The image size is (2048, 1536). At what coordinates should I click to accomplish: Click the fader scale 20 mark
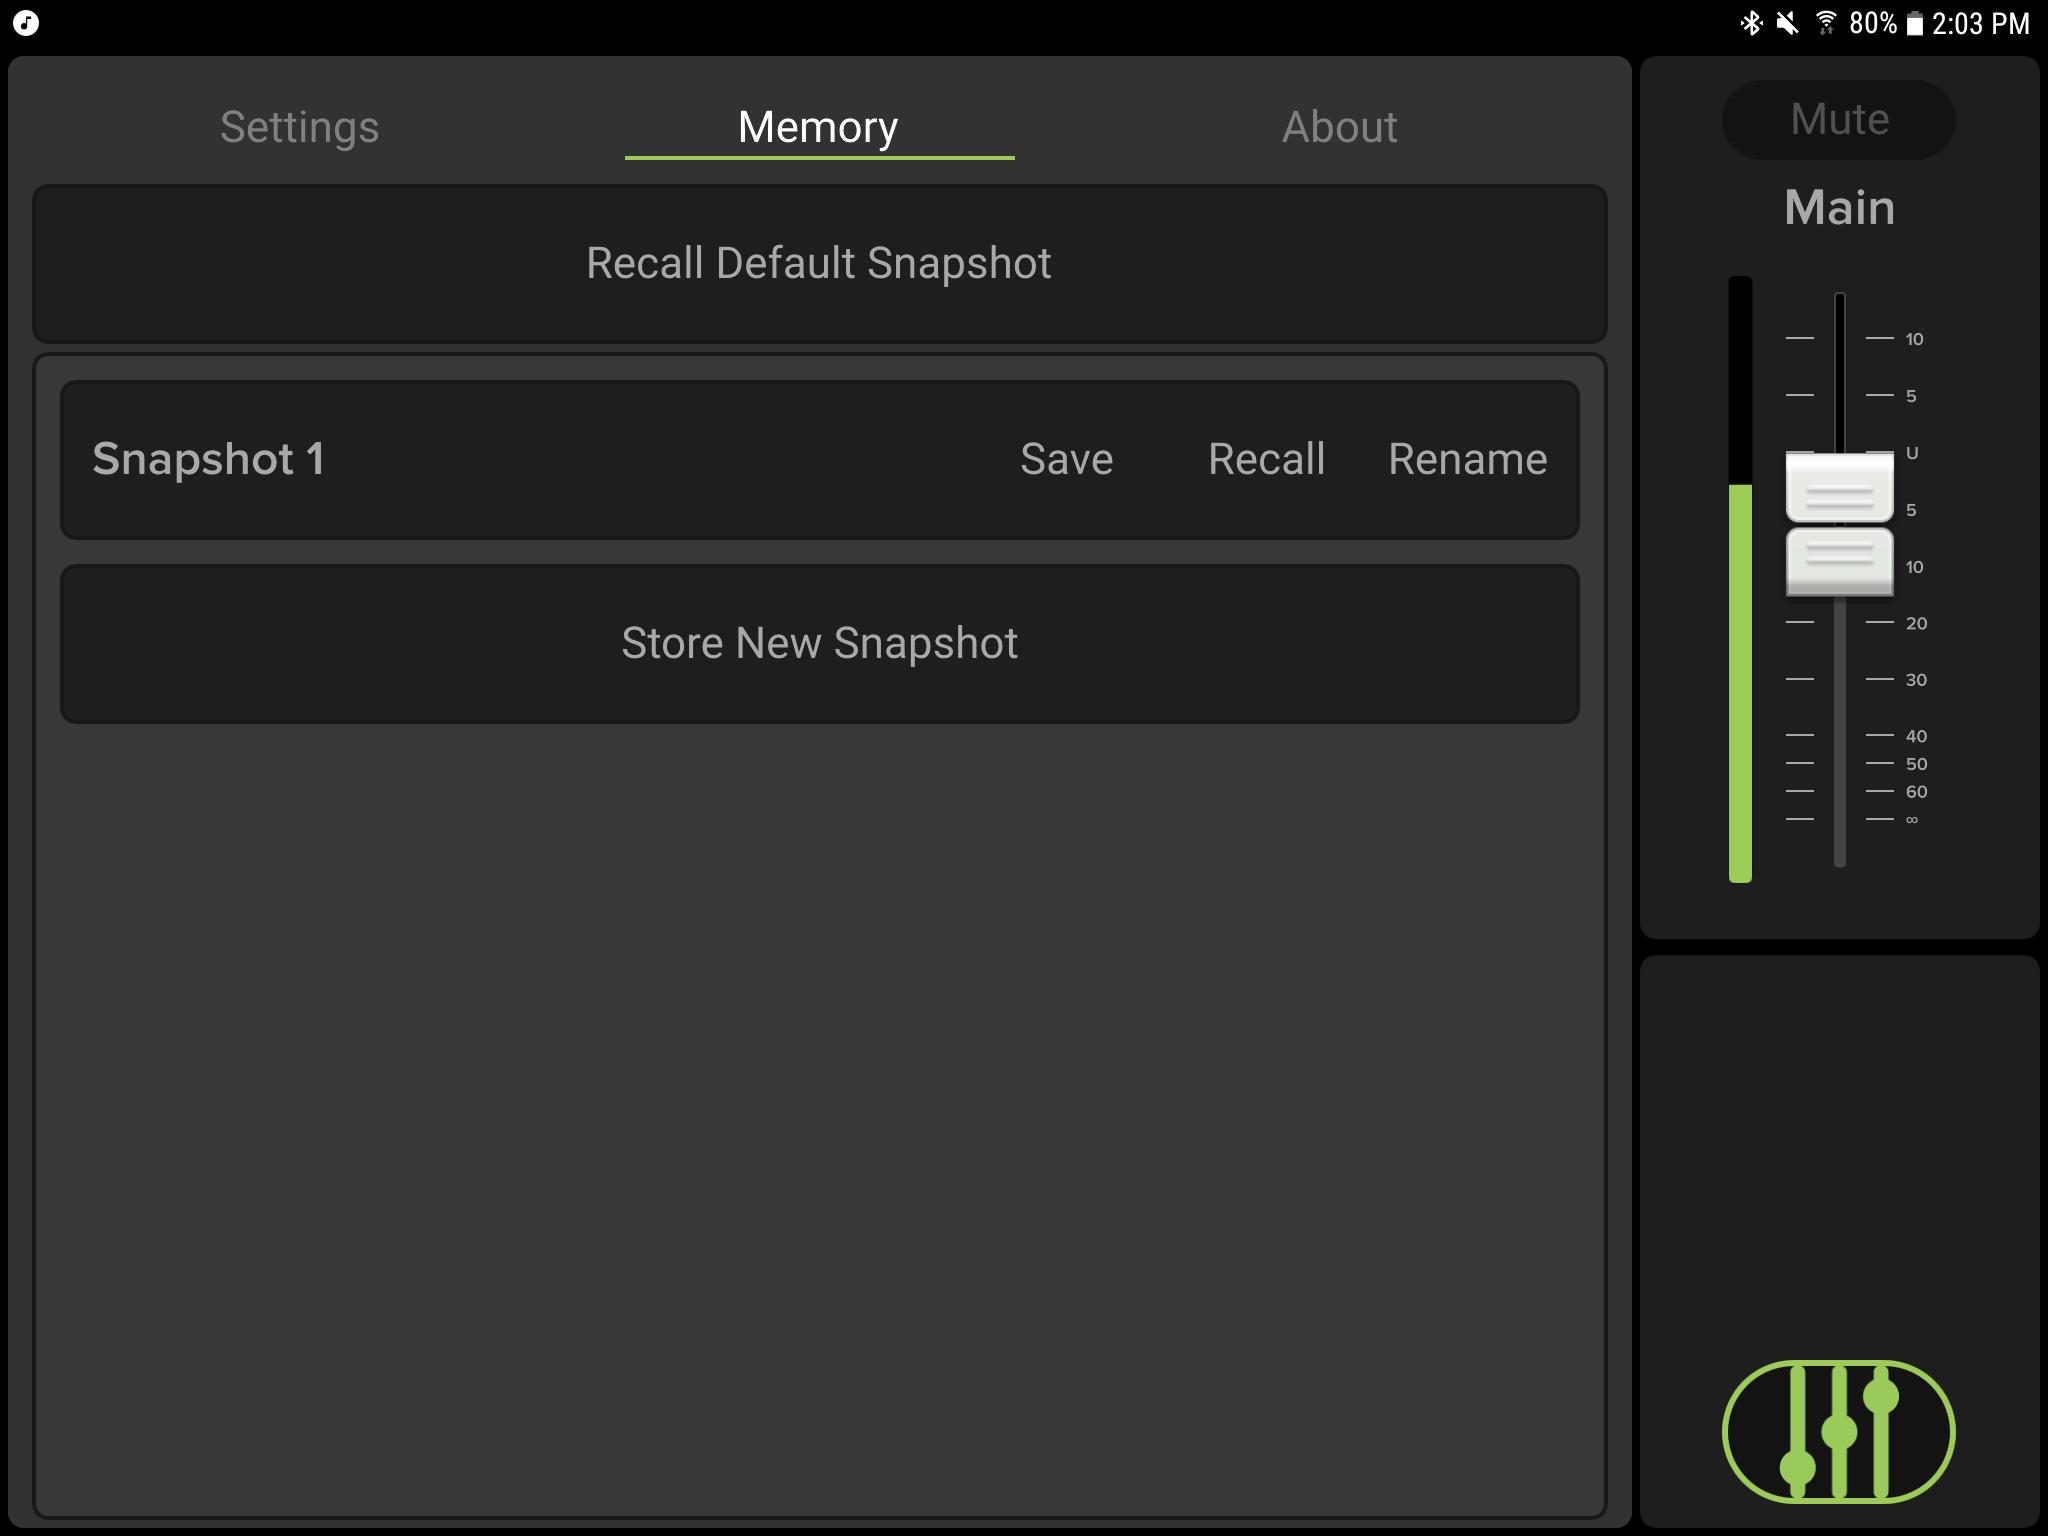1916,623
